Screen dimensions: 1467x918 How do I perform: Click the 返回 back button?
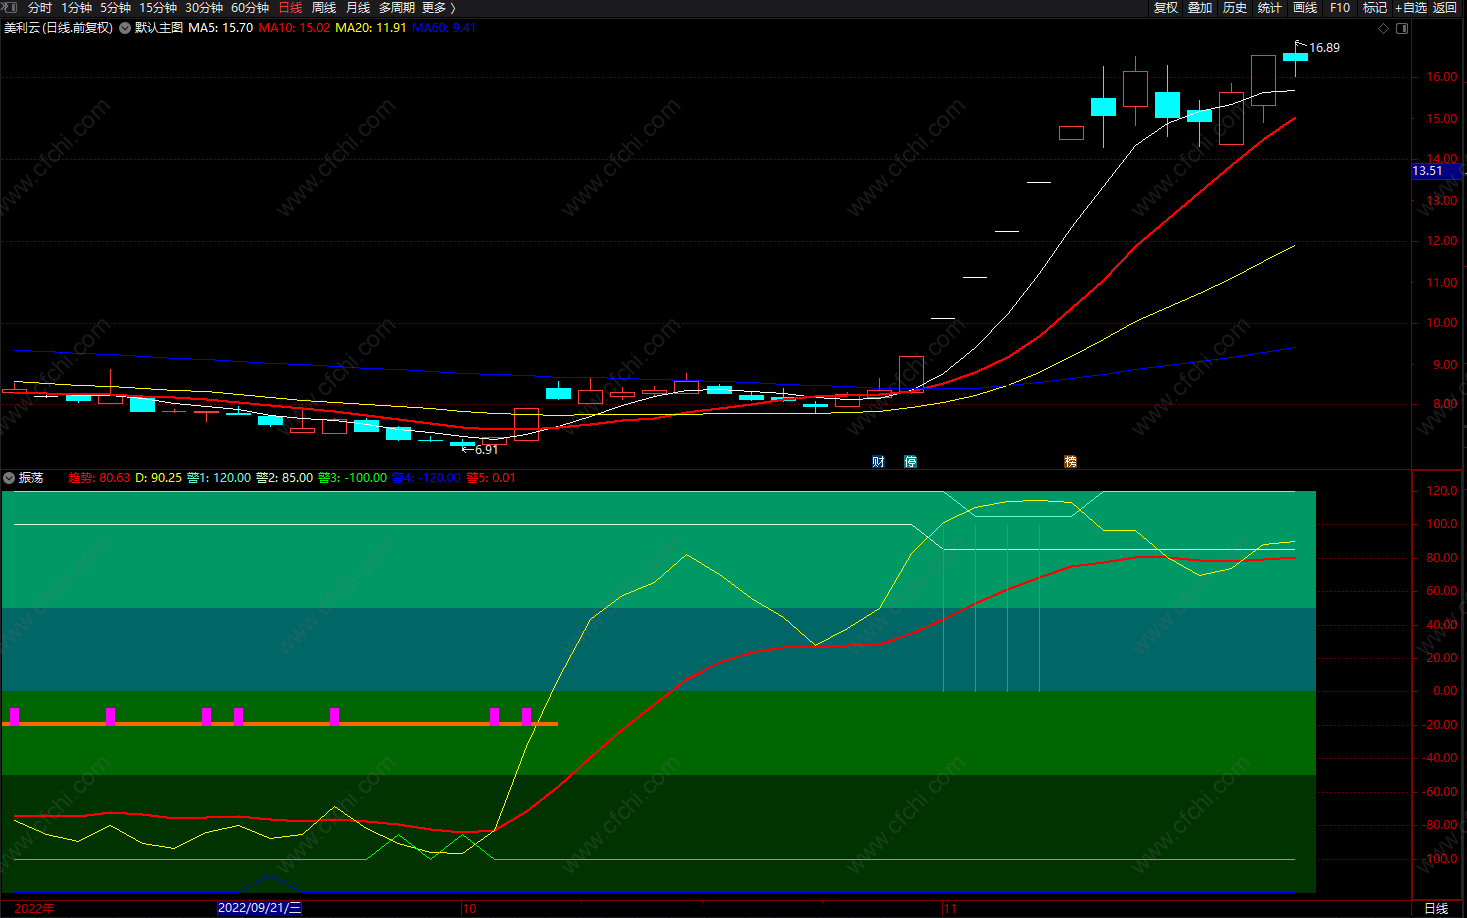[1445, 8]
